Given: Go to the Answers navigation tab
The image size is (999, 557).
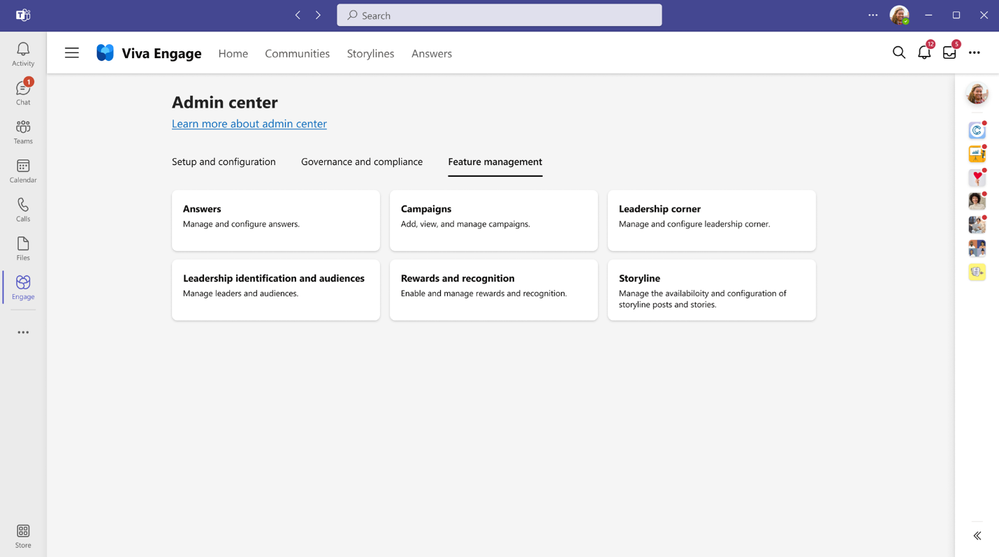Looking at the screenshot, I should coord(431,54).
